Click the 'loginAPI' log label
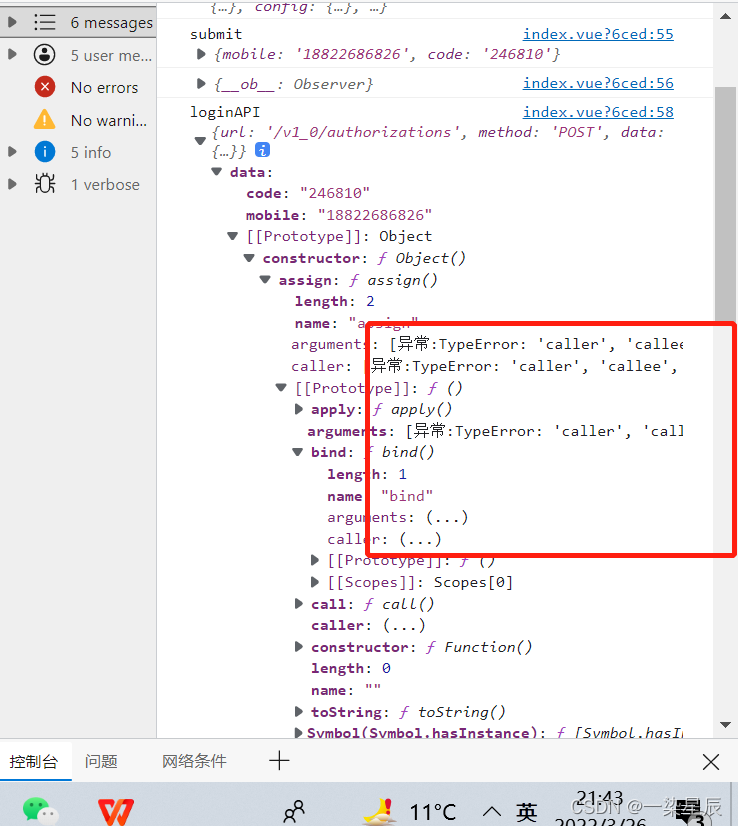Viewport: 738px width, 826px height. pos(225,112)
